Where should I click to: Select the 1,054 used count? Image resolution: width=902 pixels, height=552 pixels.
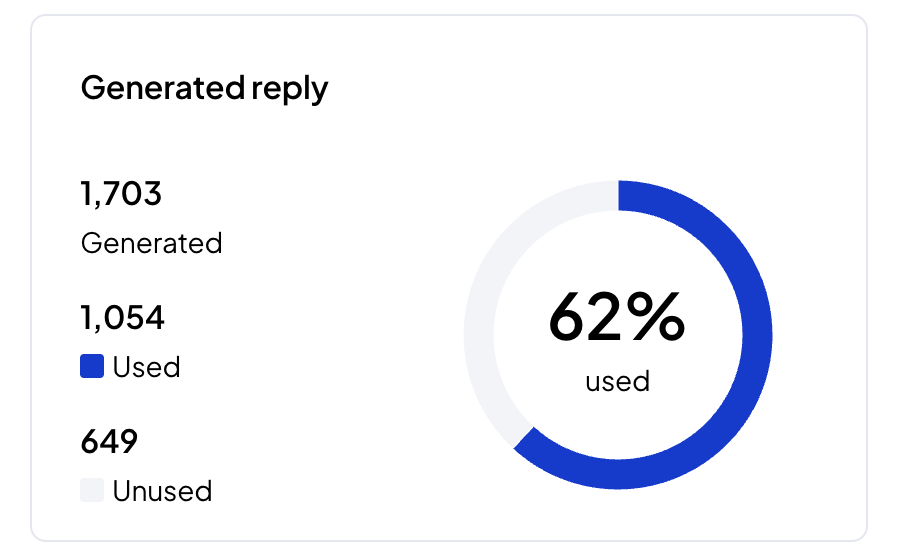click(123, 317)
